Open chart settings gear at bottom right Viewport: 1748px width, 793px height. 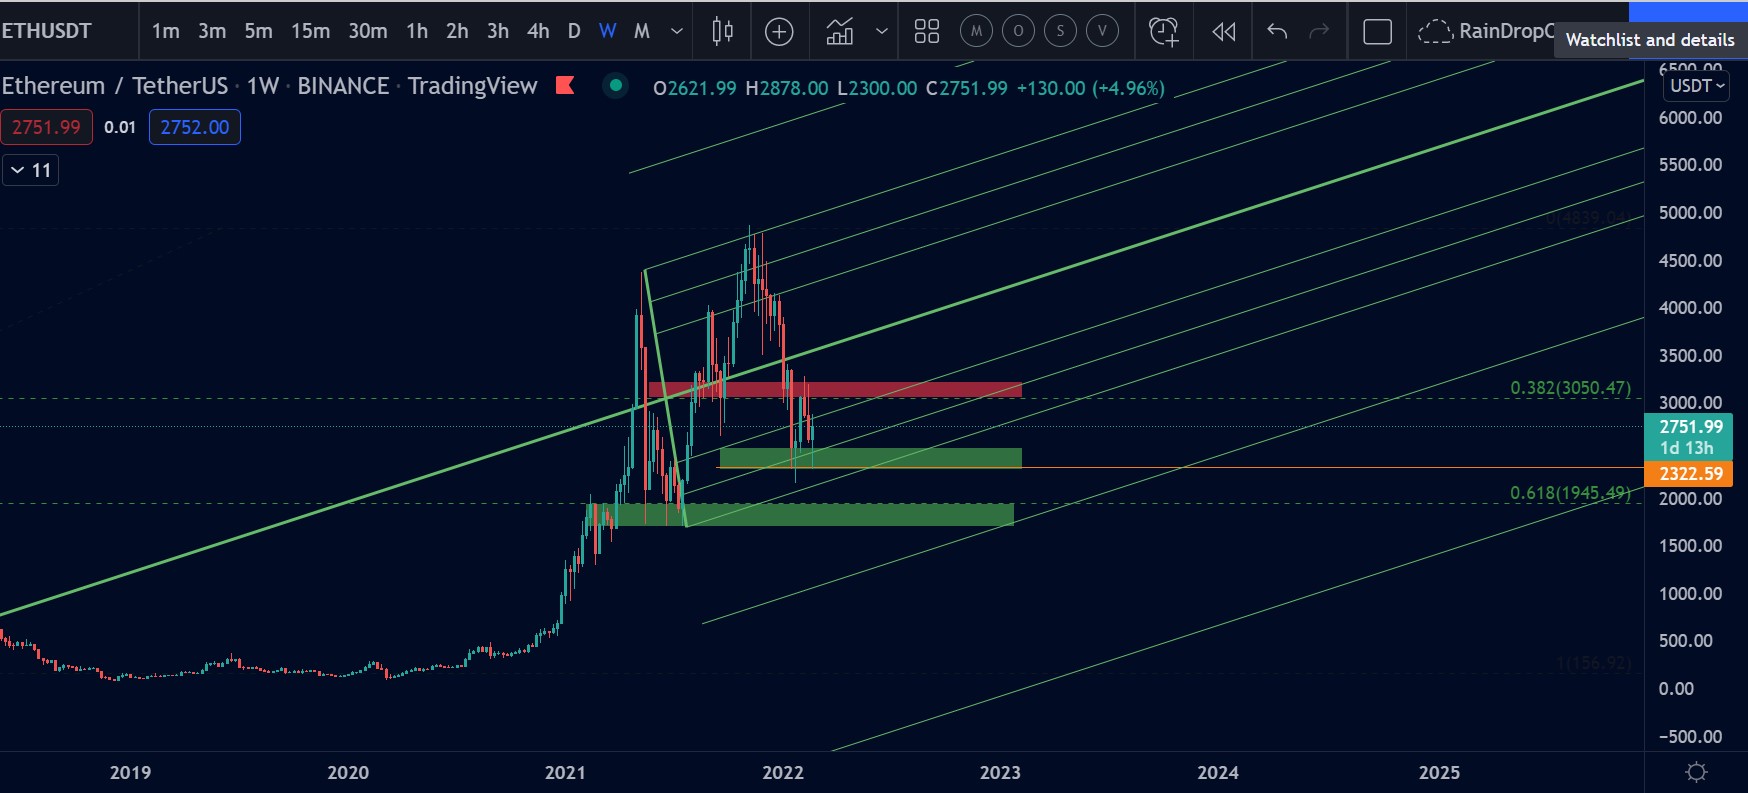[1696, 772]
